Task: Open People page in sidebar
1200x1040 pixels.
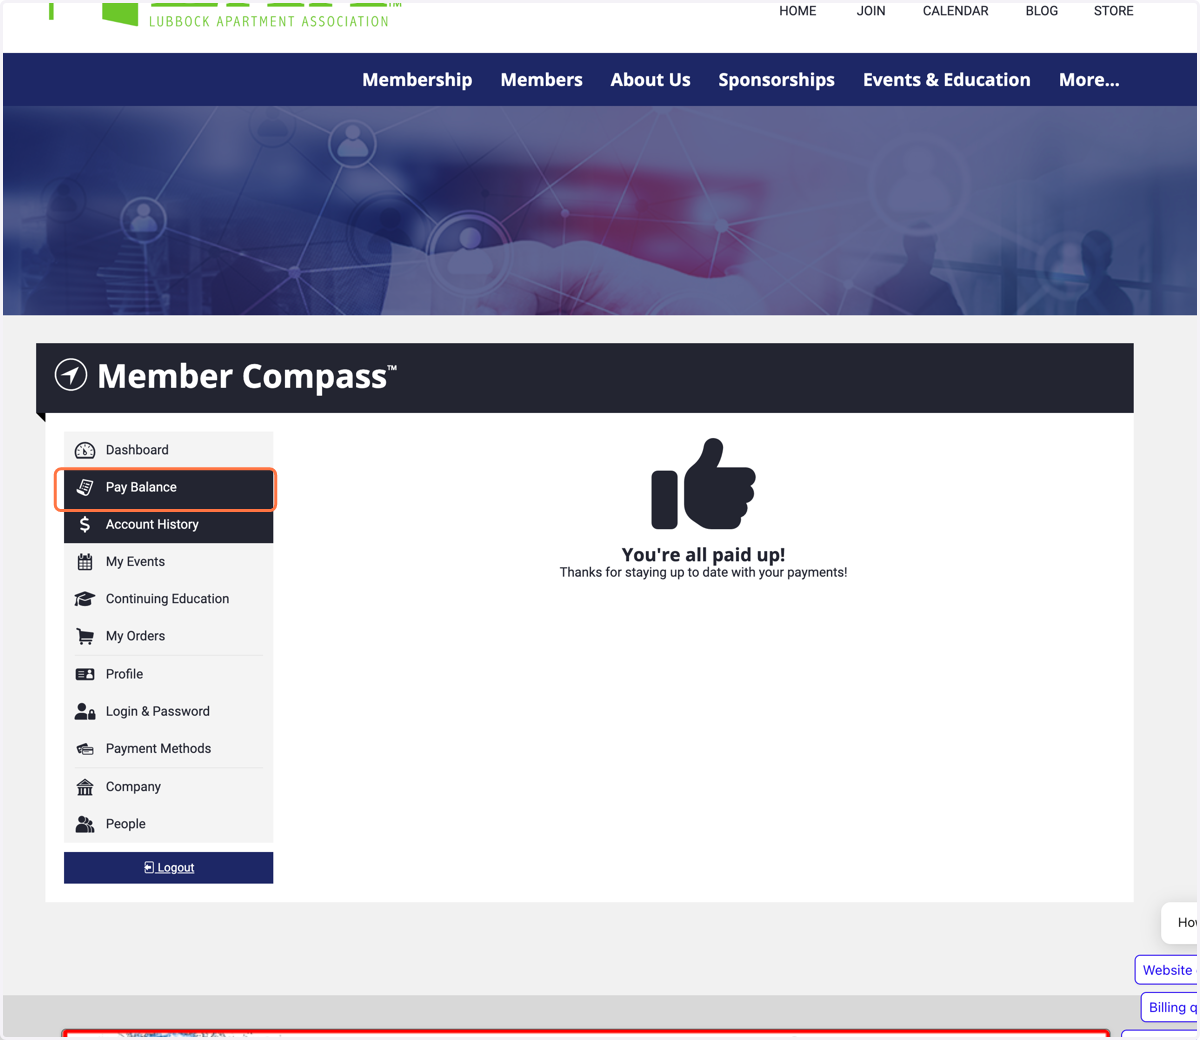Action: 168,824
